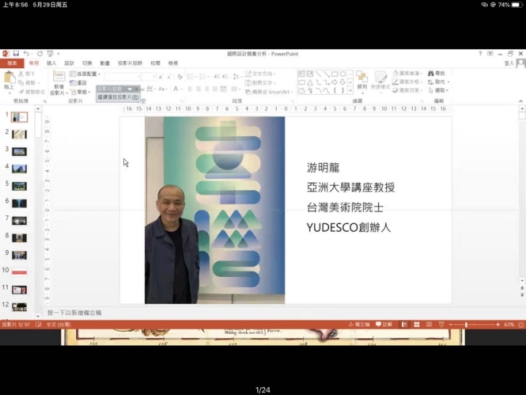
Task: Toggle the Notes (備忘稿) pane button
Action: 359,324
